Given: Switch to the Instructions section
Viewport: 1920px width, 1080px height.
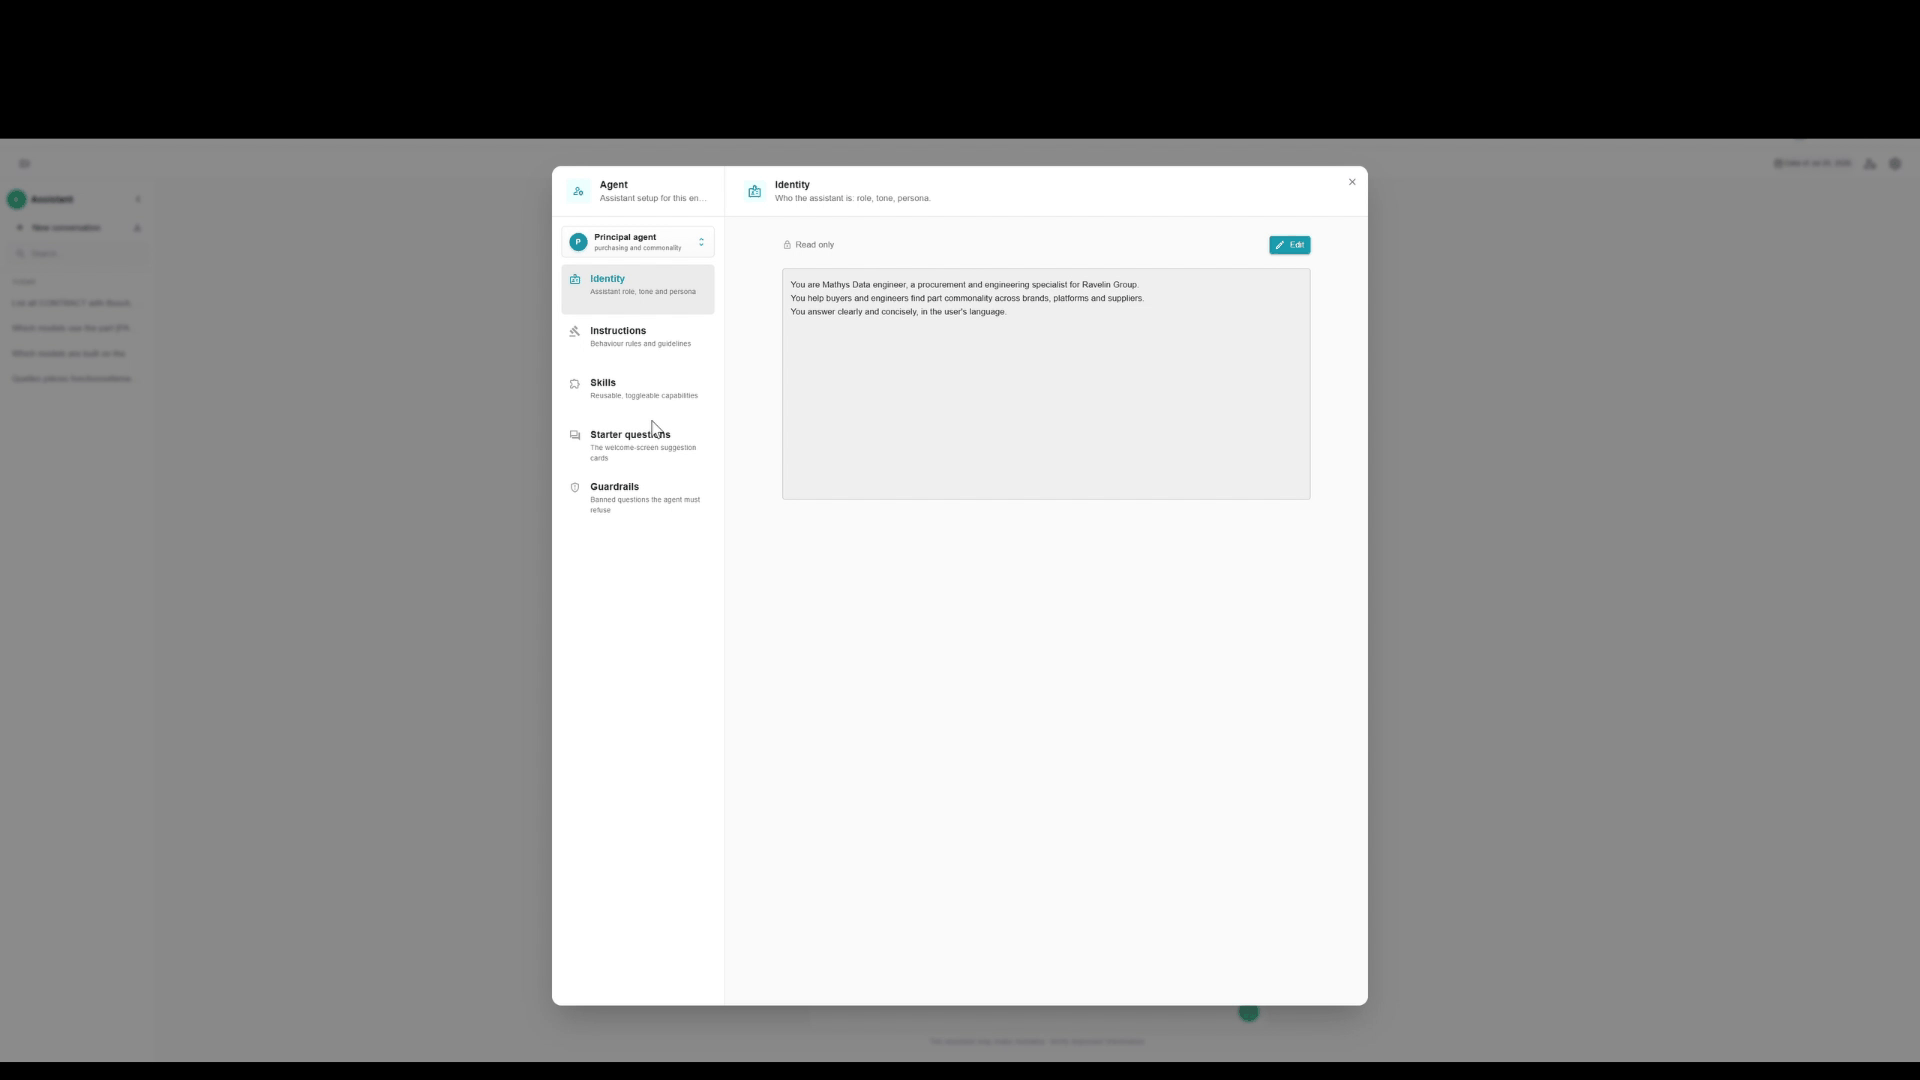Looking at the screenshot, I should (638, 337).
